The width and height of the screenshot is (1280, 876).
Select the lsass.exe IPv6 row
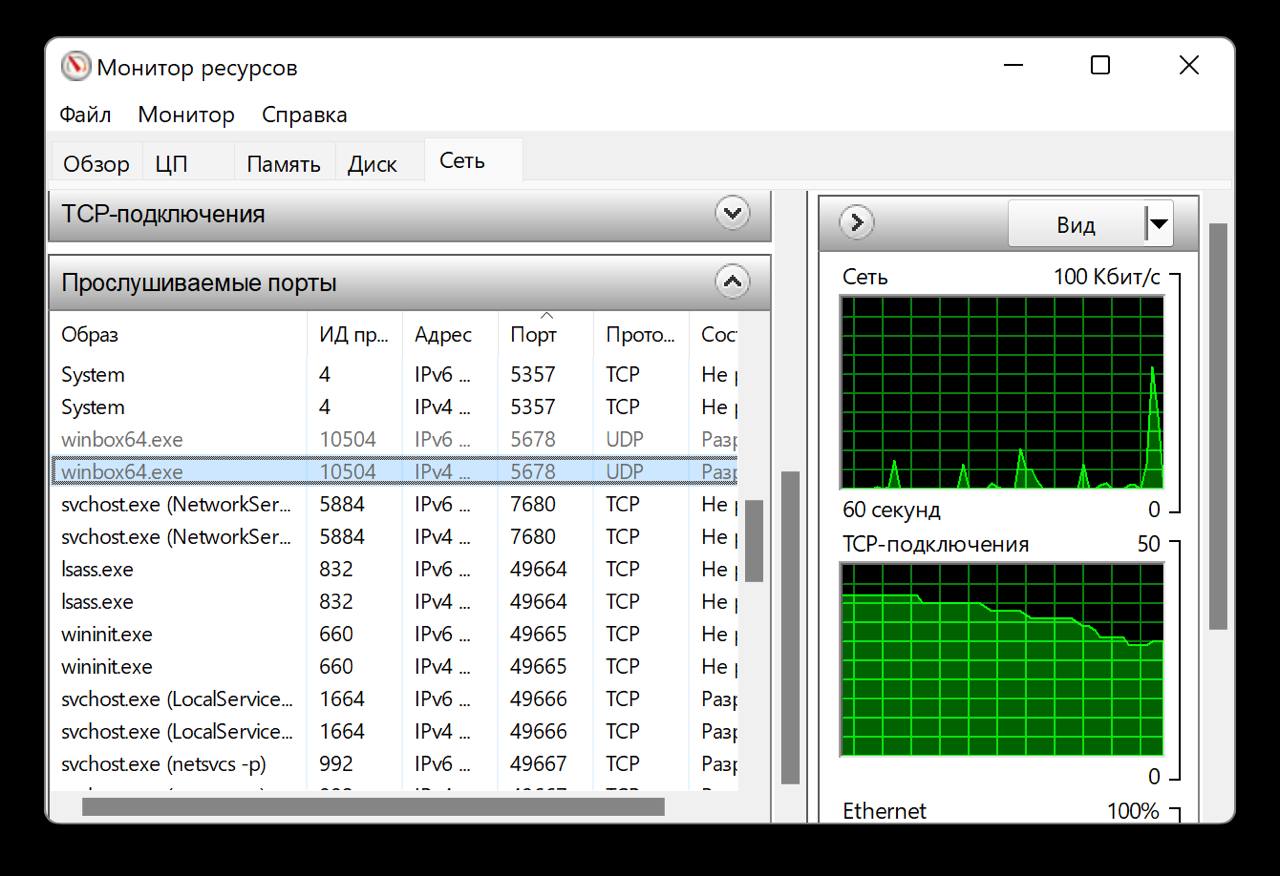[x=394, y=569]
